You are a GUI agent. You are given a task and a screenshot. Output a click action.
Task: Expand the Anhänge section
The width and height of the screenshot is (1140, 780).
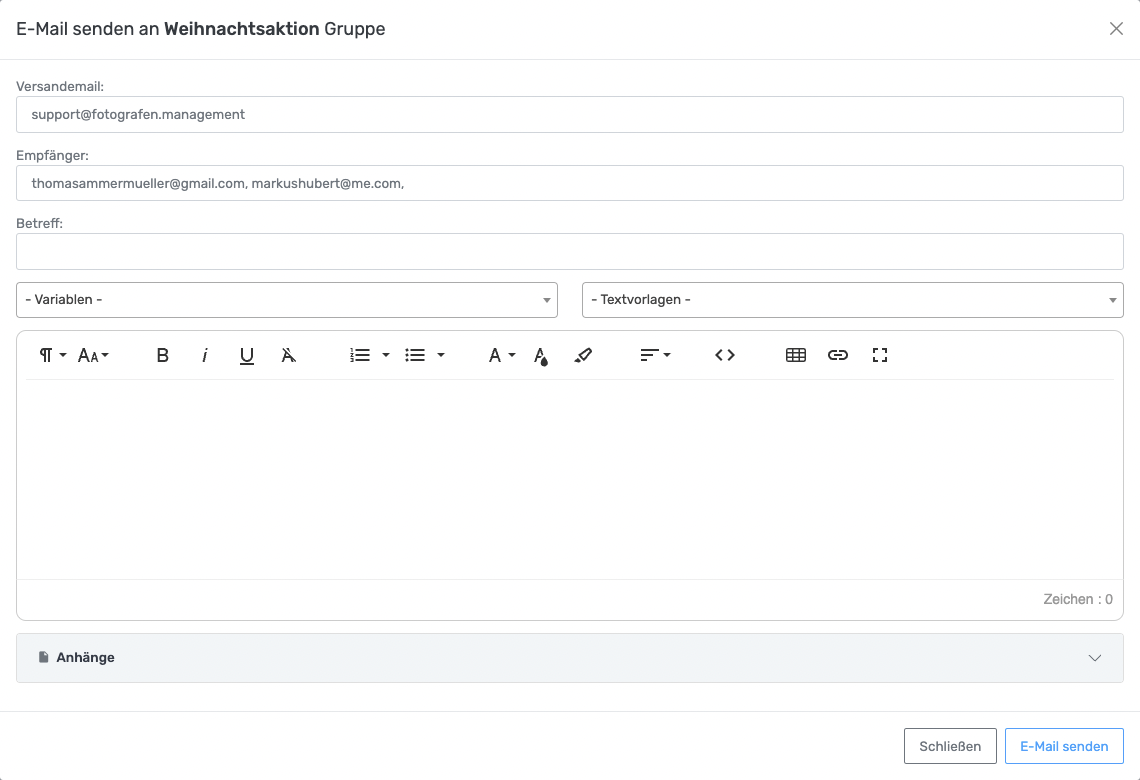coord(570,658)
